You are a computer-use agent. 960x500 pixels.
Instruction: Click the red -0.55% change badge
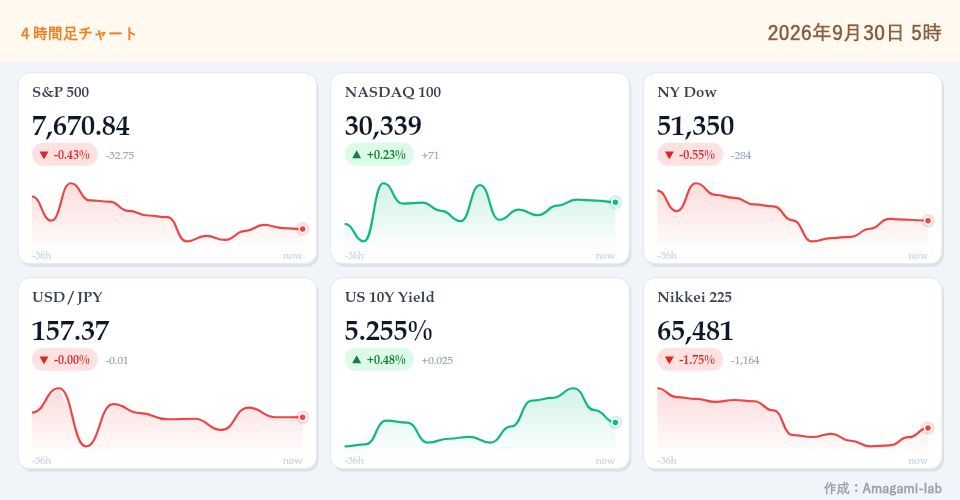click(690, 155)
